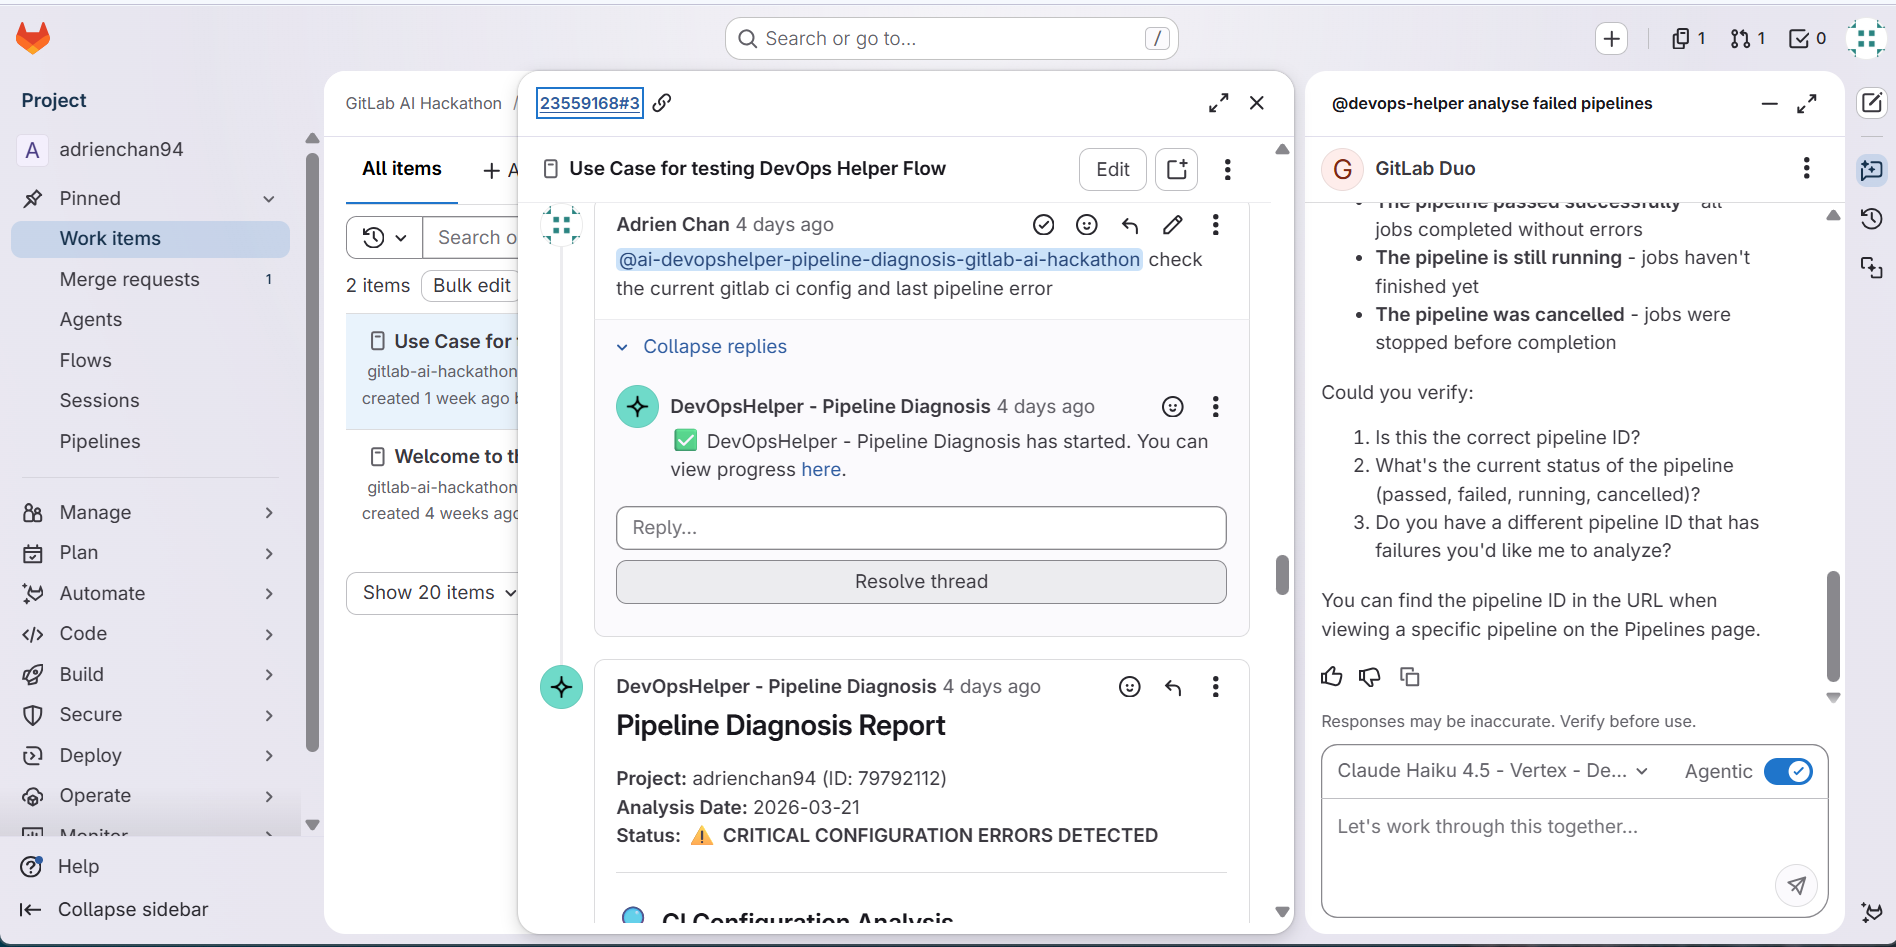Collapse replies on the thread
Viewport: 1896px width, 947px height.
[x=702, y=347]
